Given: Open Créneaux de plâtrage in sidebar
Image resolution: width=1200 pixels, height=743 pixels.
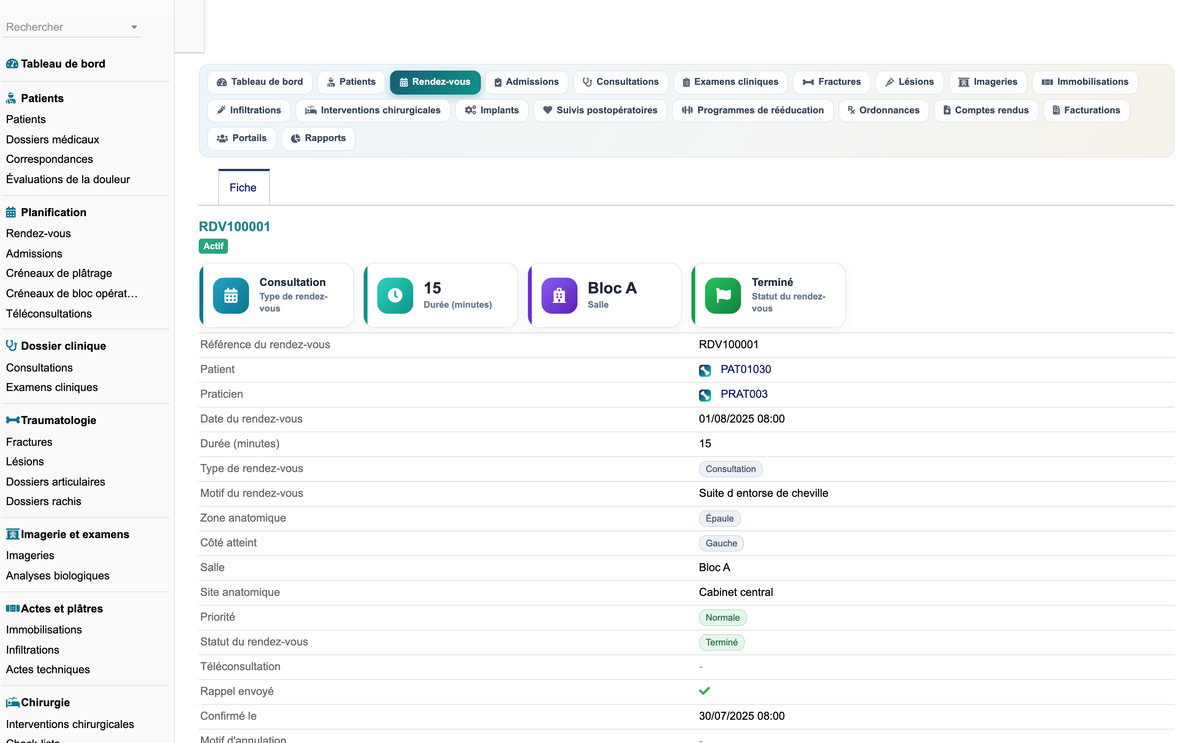Looking at the screenshot, I should (x=59, y=274).
